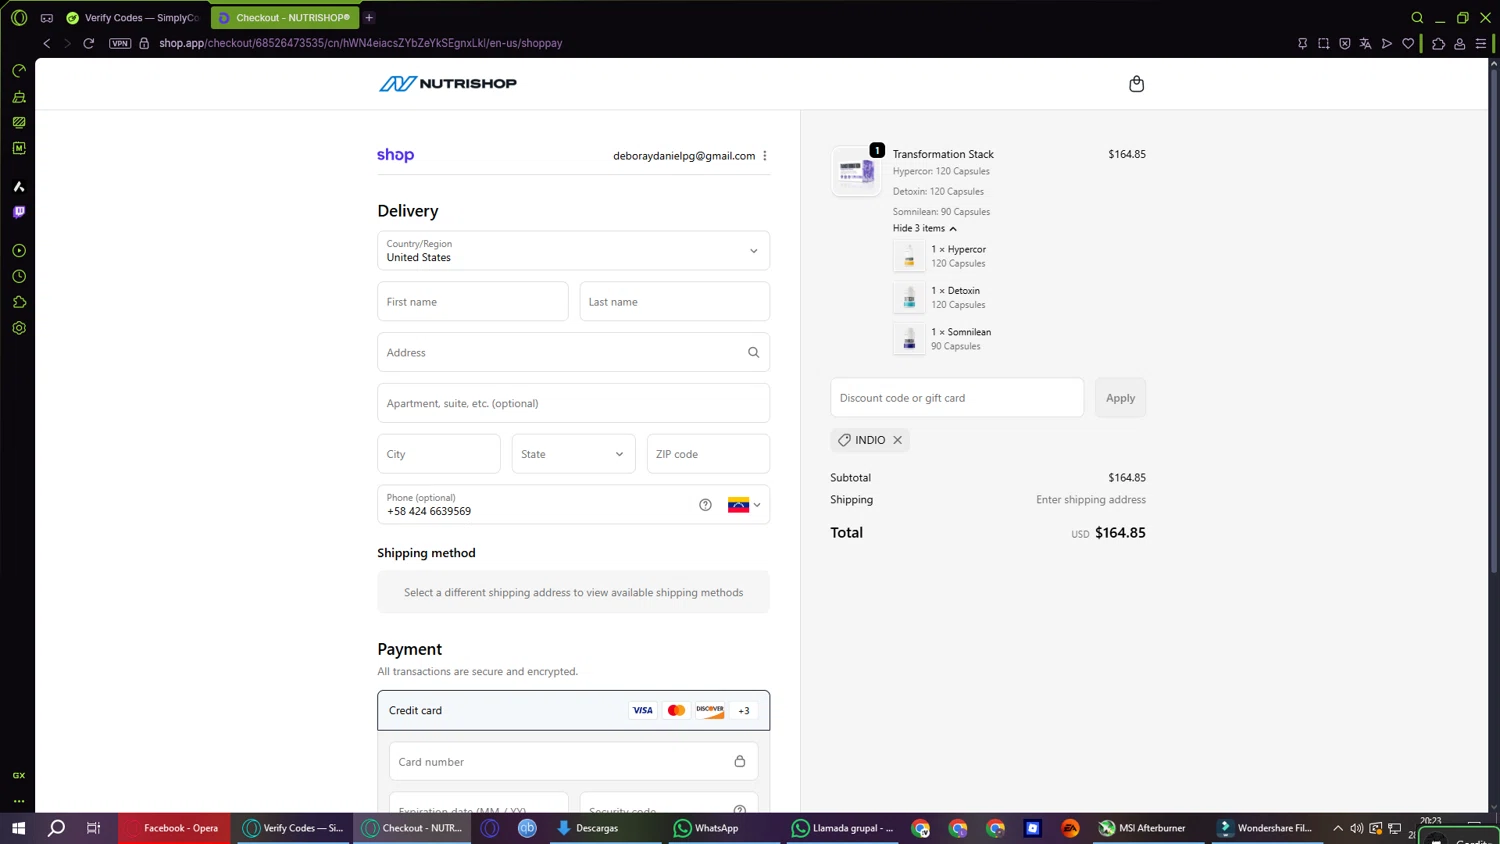Open the Pinboards pin icon
Image resolution: width=1500 pixels, height=844 pixels.
point(1302,43)
